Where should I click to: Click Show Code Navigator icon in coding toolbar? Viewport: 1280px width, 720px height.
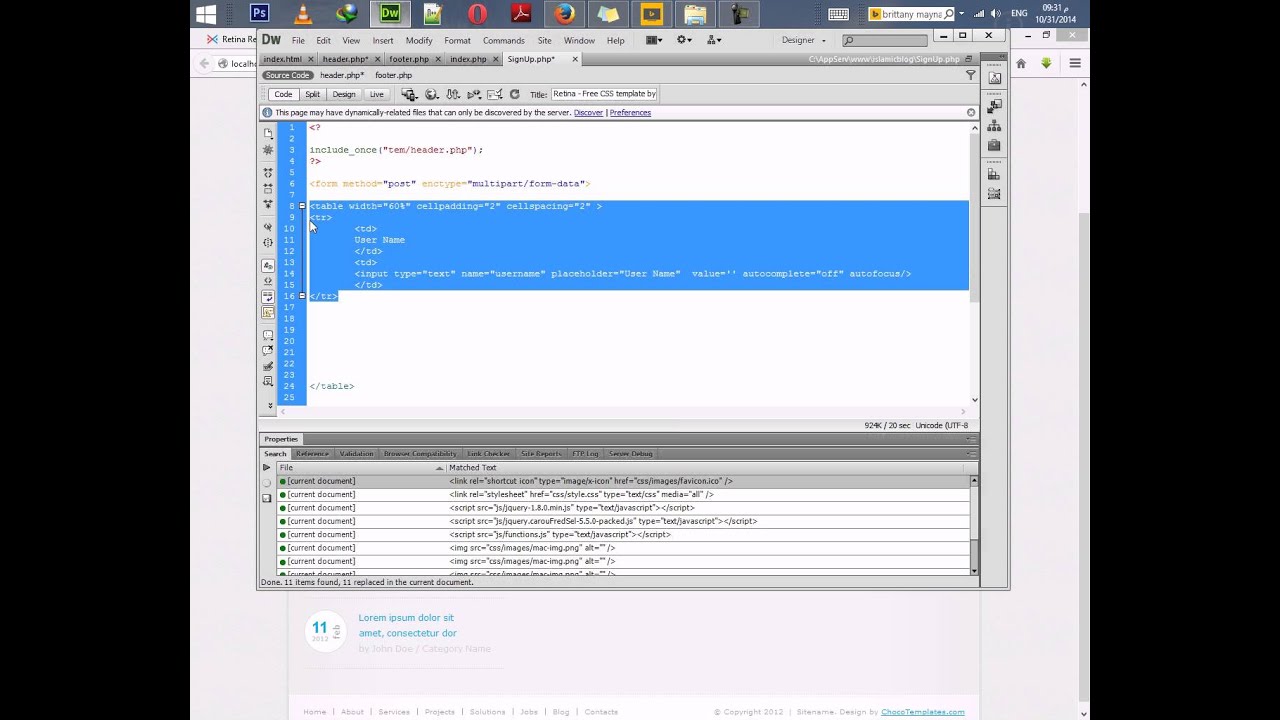coord(268,150)
